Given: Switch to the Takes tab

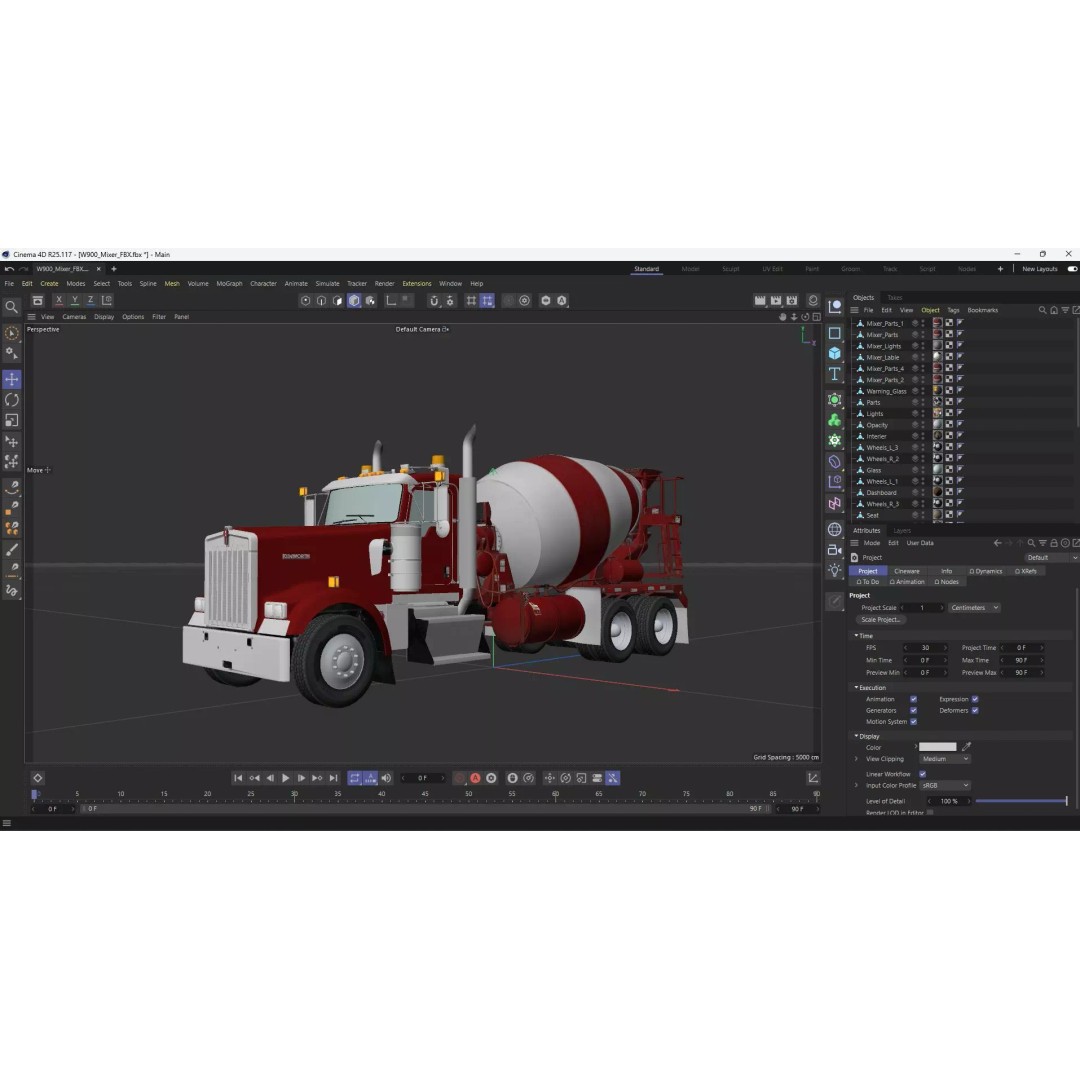Looking at the screenshot, I should [894, 298].
